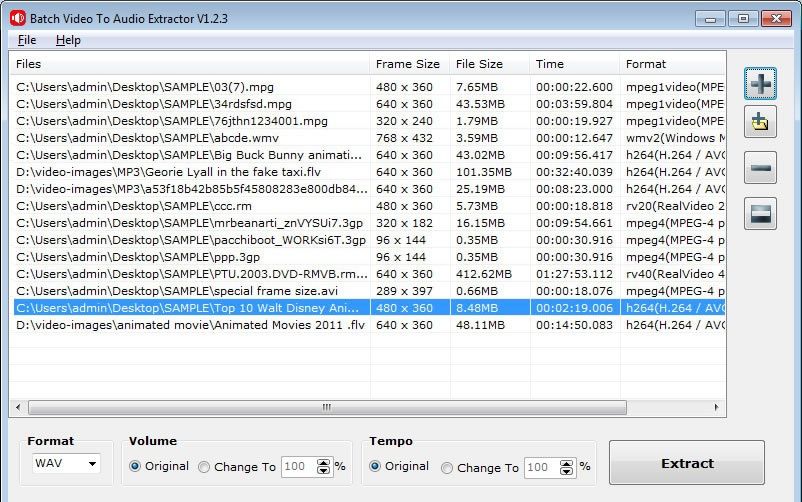Select Original tempo radio button
The height and width of the screenshot is (502, 802).
click(x=375, y=466)
